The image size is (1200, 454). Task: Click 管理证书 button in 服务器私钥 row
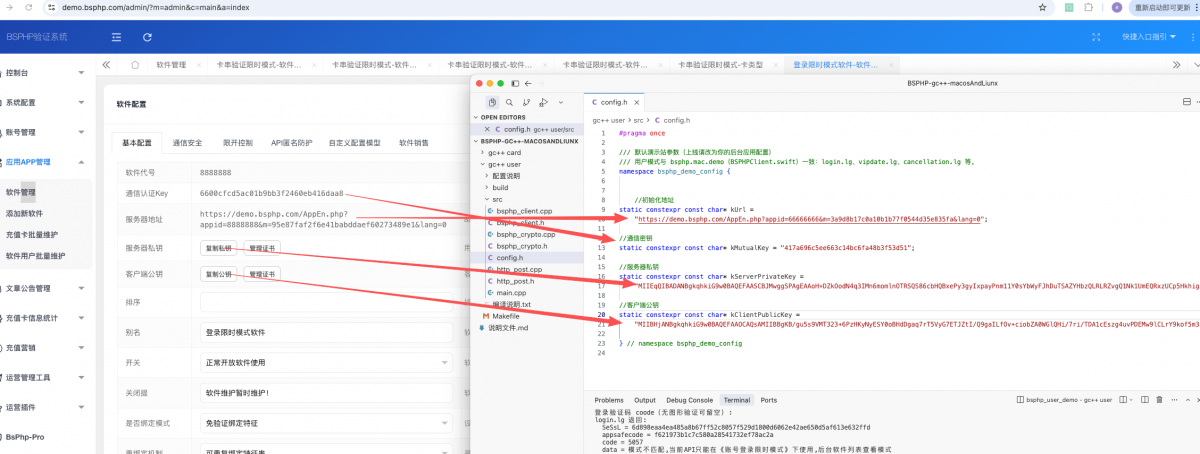coord(262,247)
